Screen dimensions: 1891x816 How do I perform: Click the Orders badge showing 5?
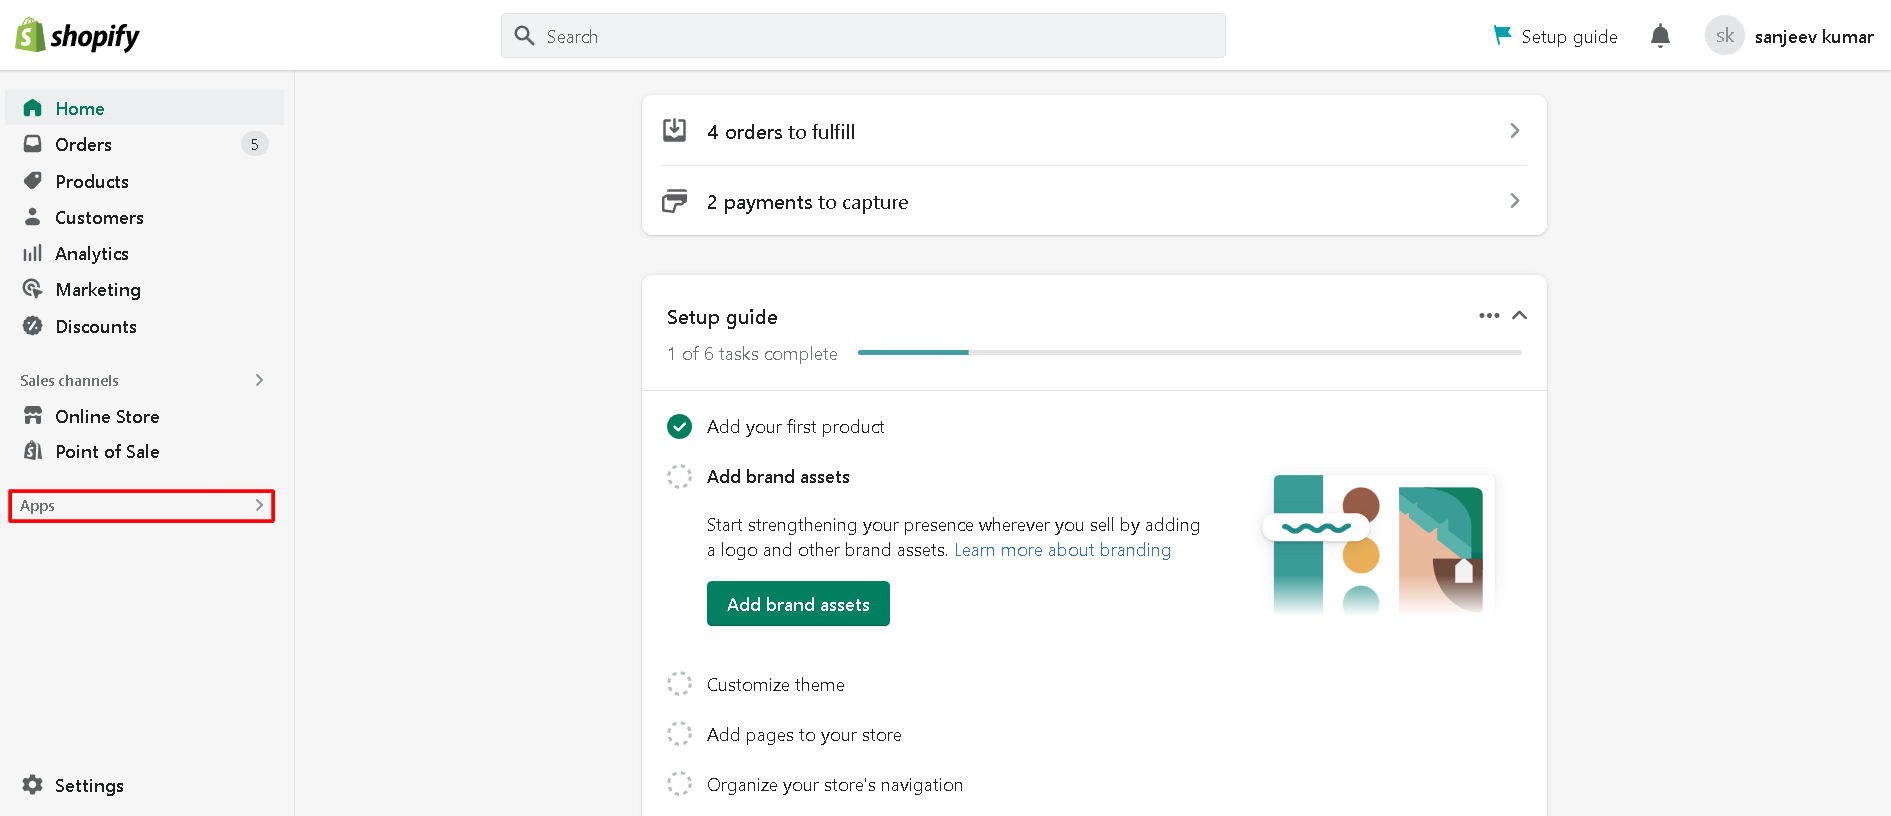pos(254,144)
